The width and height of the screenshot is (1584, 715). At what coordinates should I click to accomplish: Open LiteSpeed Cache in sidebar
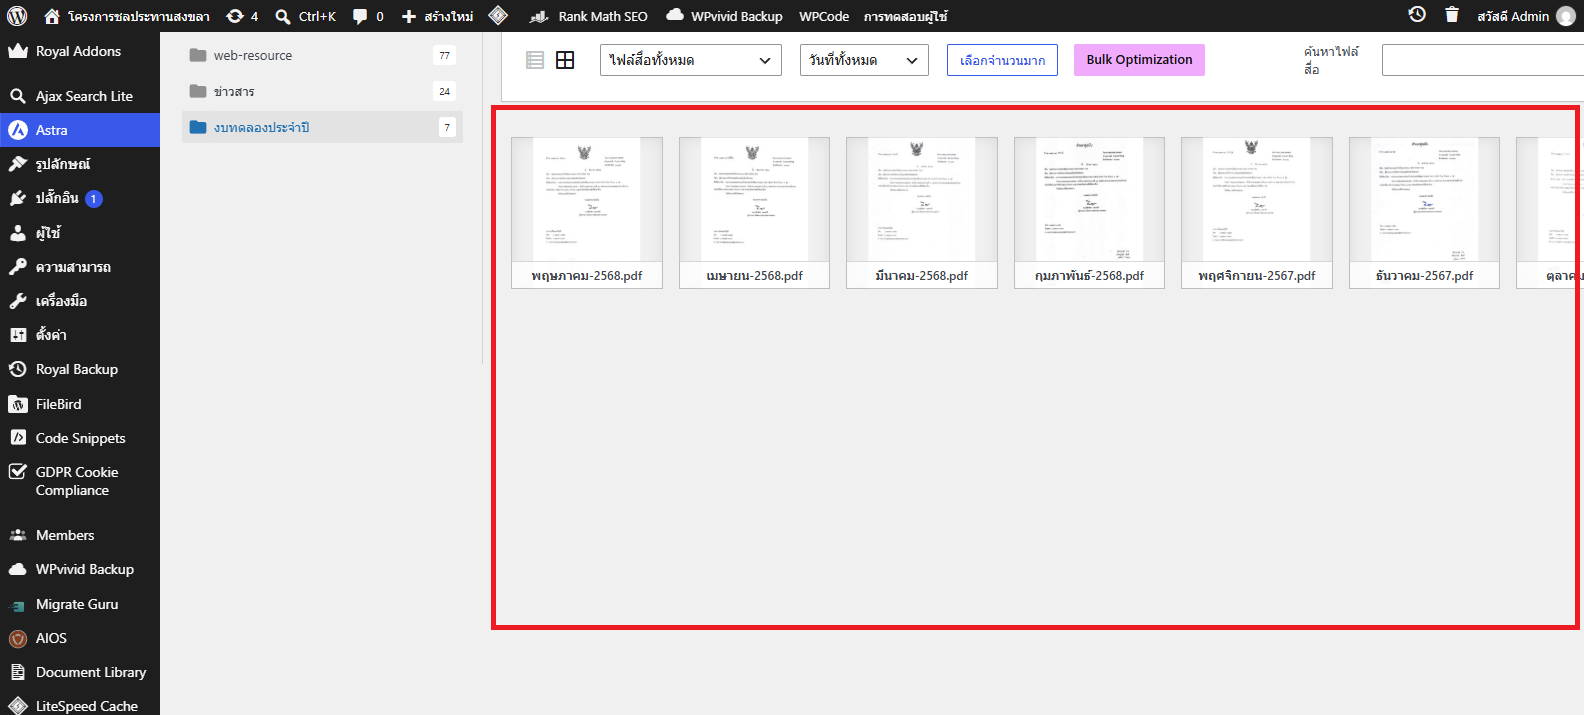coord(80,705)
